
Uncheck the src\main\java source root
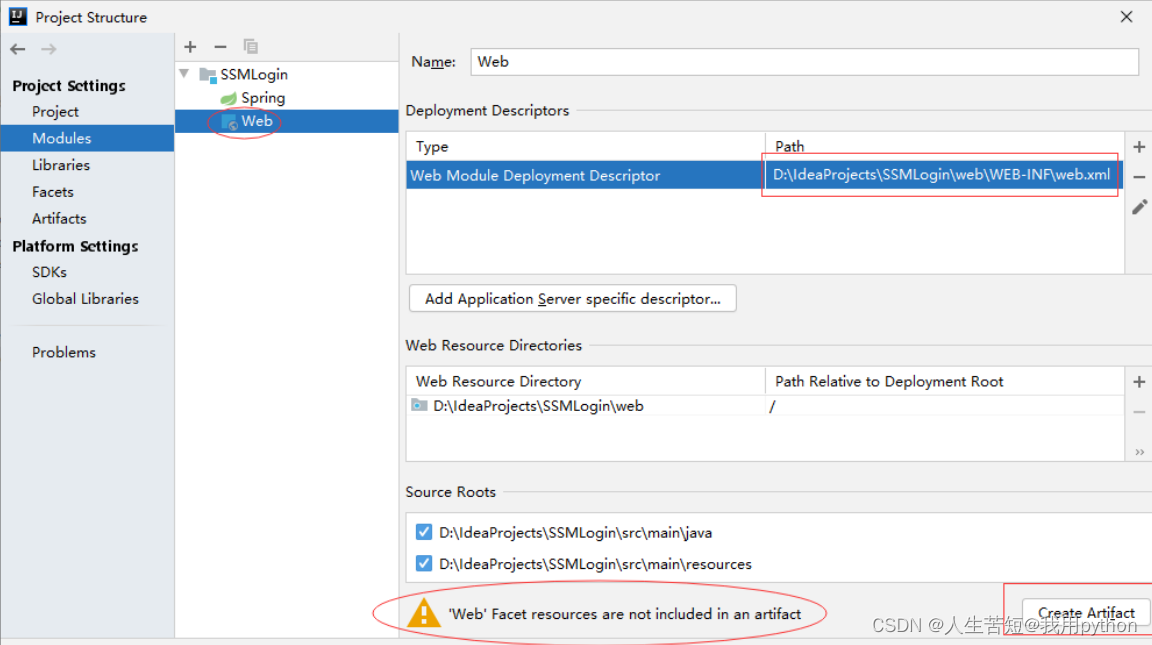tap(424, 532)
